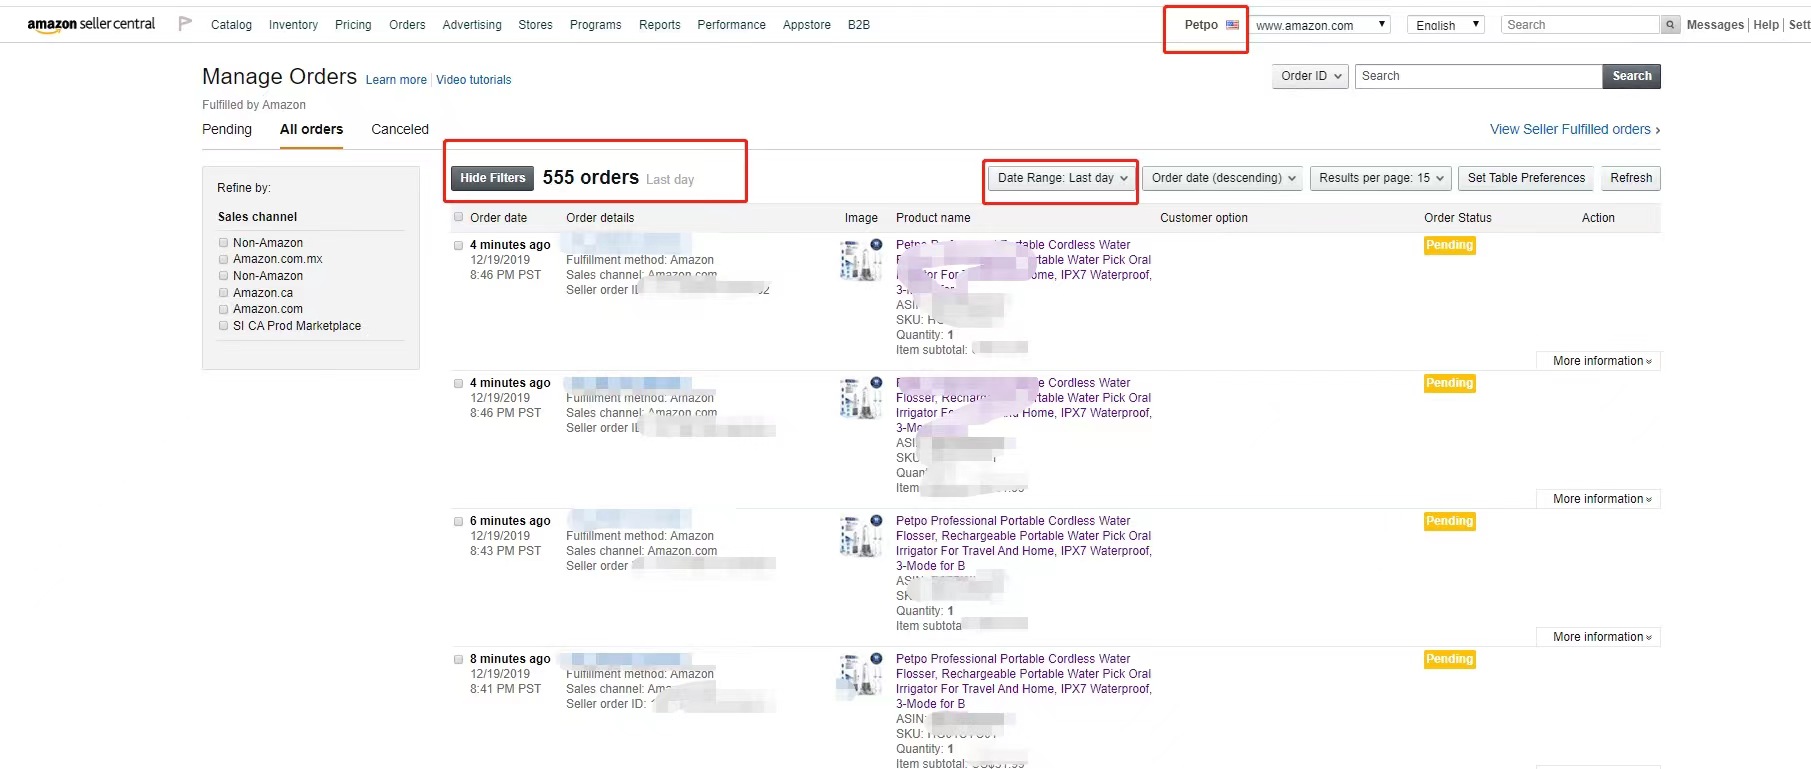
Task: Open the Programs menu
Action: pos(595,25)
